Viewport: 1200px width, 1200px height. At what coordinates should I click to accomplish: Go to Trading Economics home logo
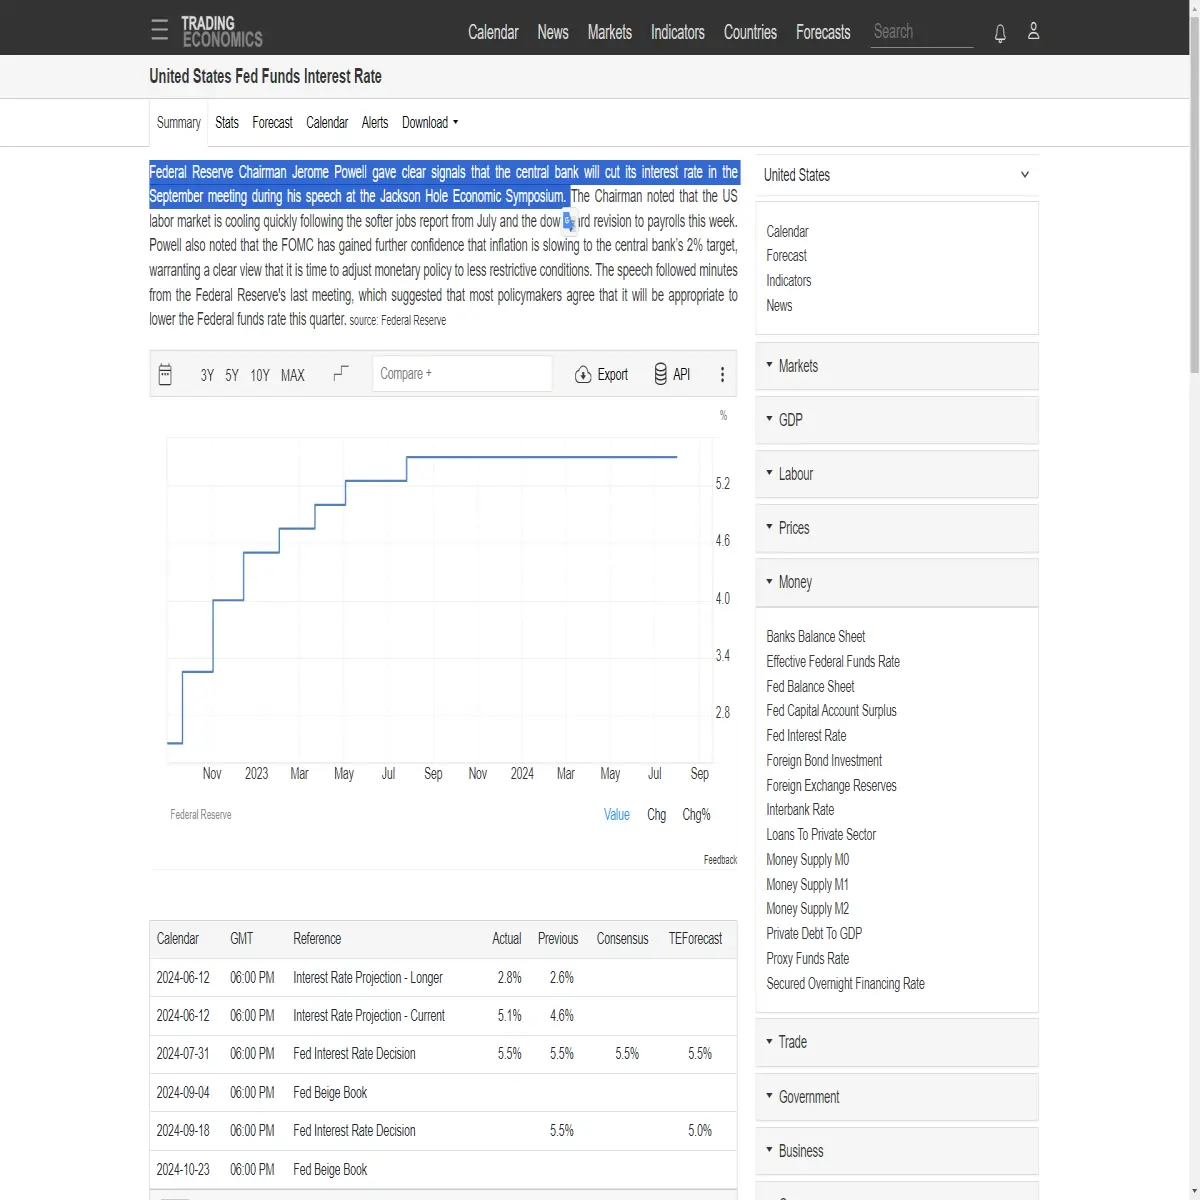click(x=221, y=31)
